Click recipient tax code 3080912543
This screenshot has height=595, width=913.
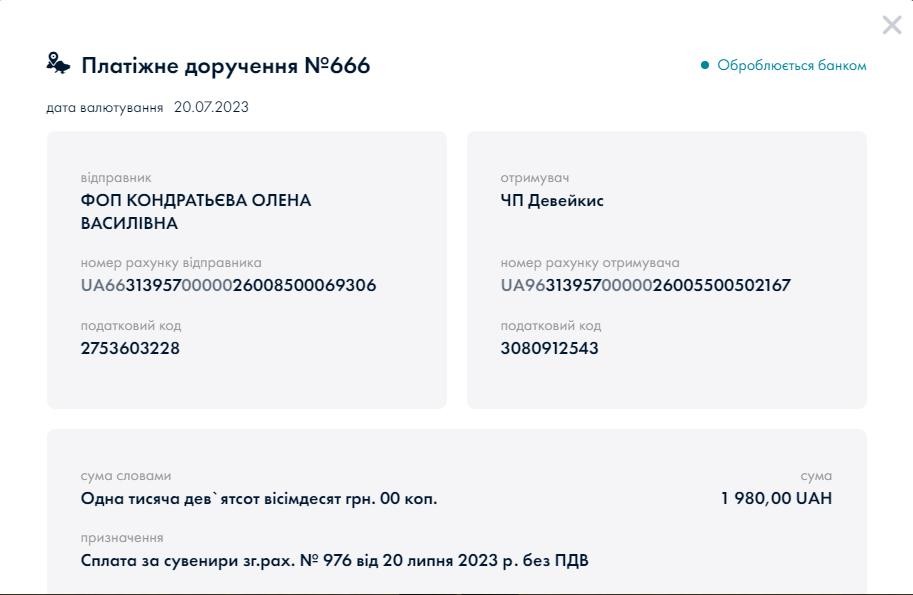(x=549, y=348)
